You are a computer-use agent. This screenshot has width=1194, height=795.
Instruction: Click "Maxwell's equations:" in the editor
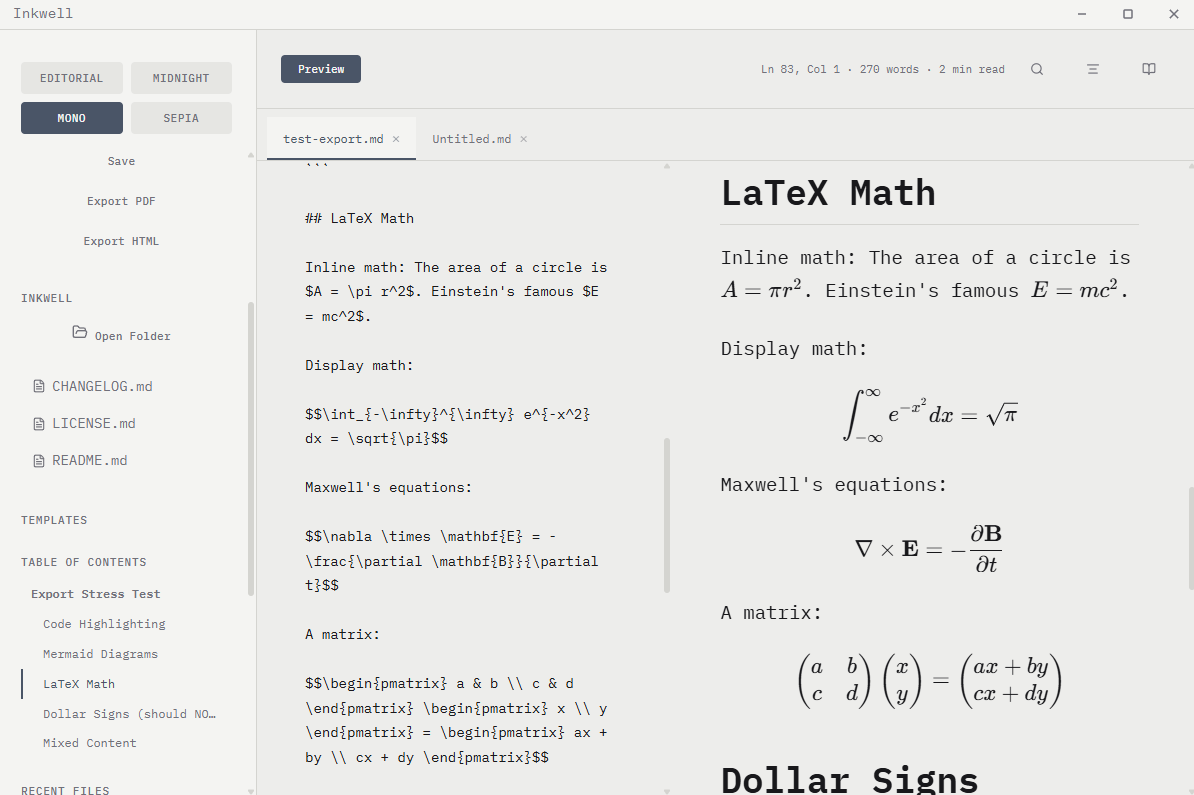[388, 487]
